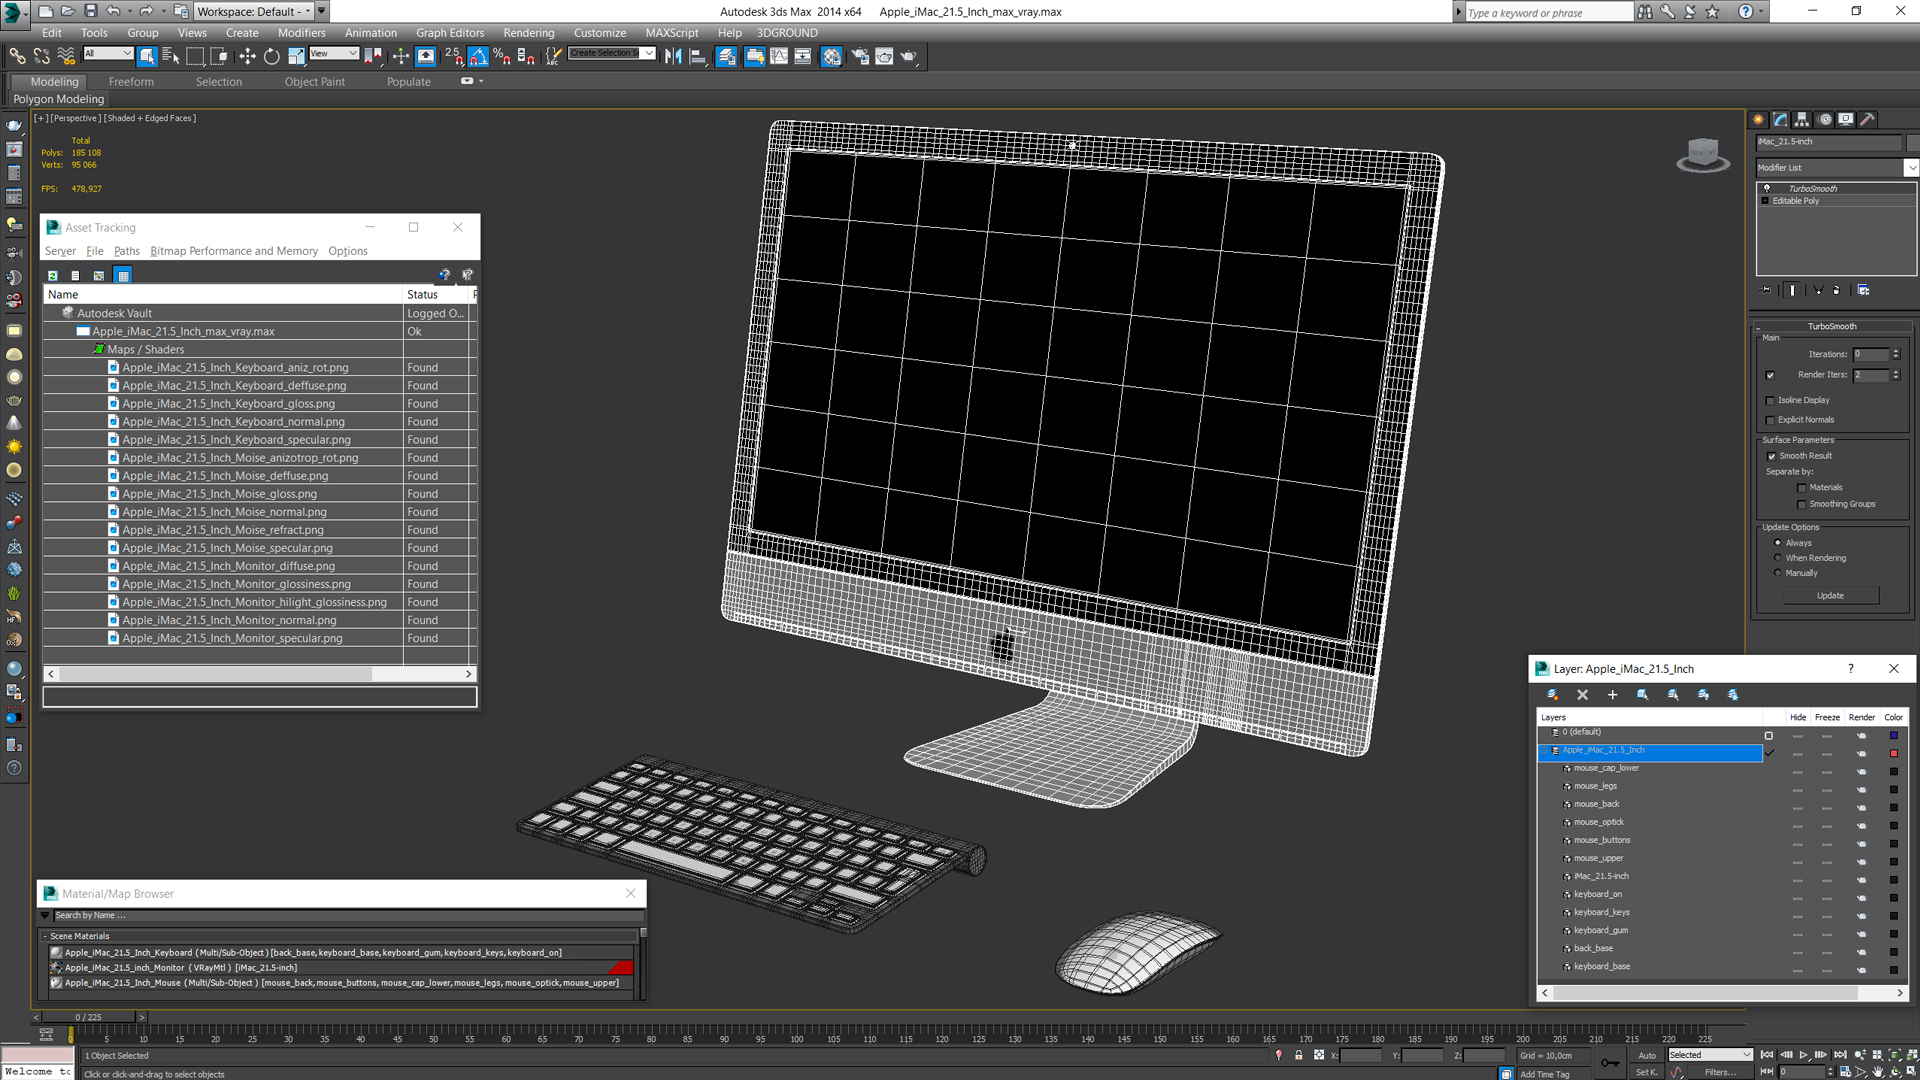Uncheck the Smooth Result checkbox
Image resolution: width=1920 pixels, height=1080 pixels.
click(x=1771, y=456)
